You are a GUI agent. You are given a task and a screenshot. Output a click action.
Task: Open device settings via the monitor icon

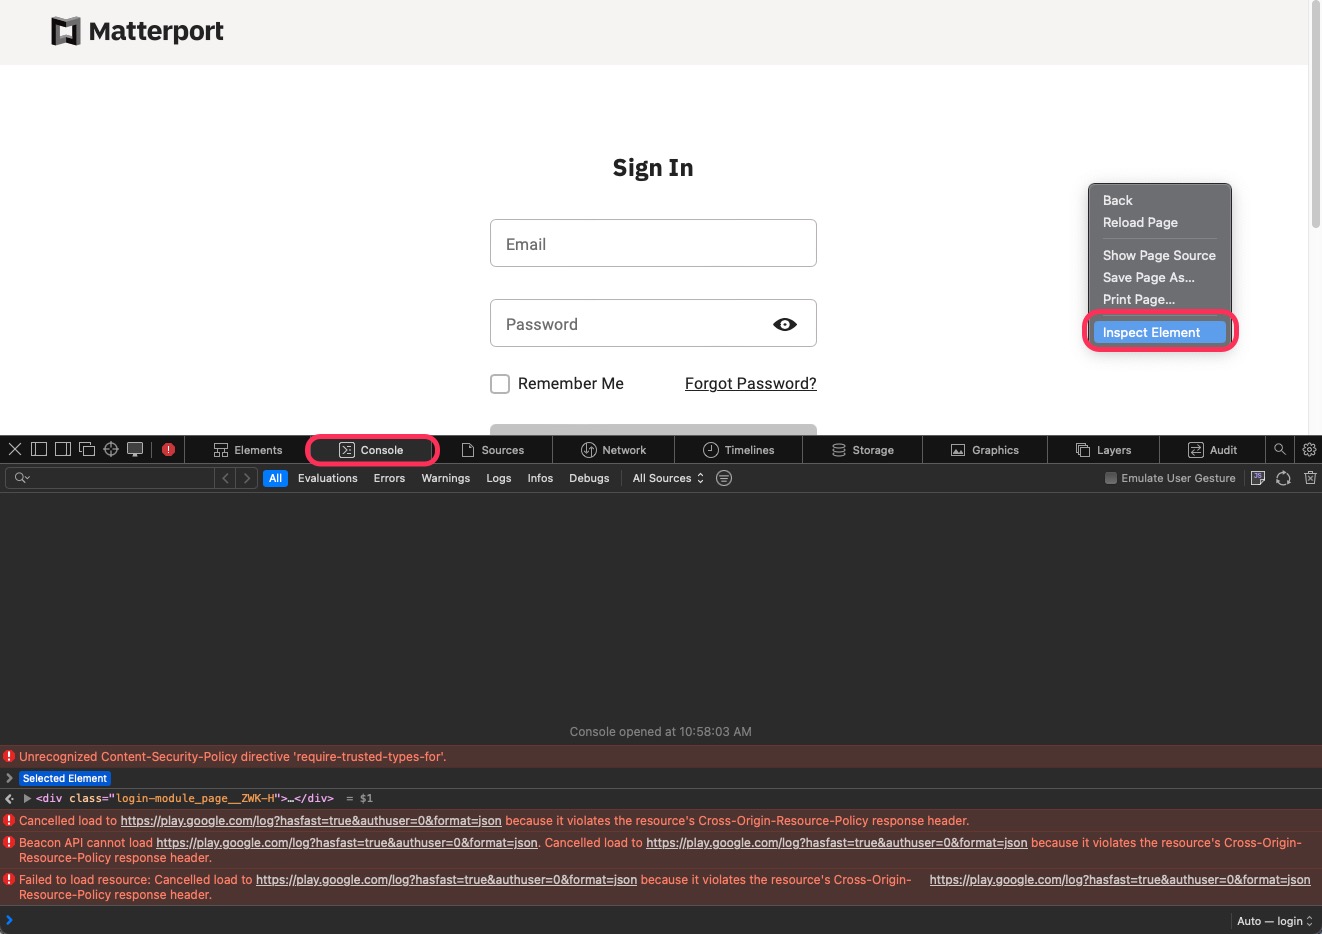click(135, 449)
